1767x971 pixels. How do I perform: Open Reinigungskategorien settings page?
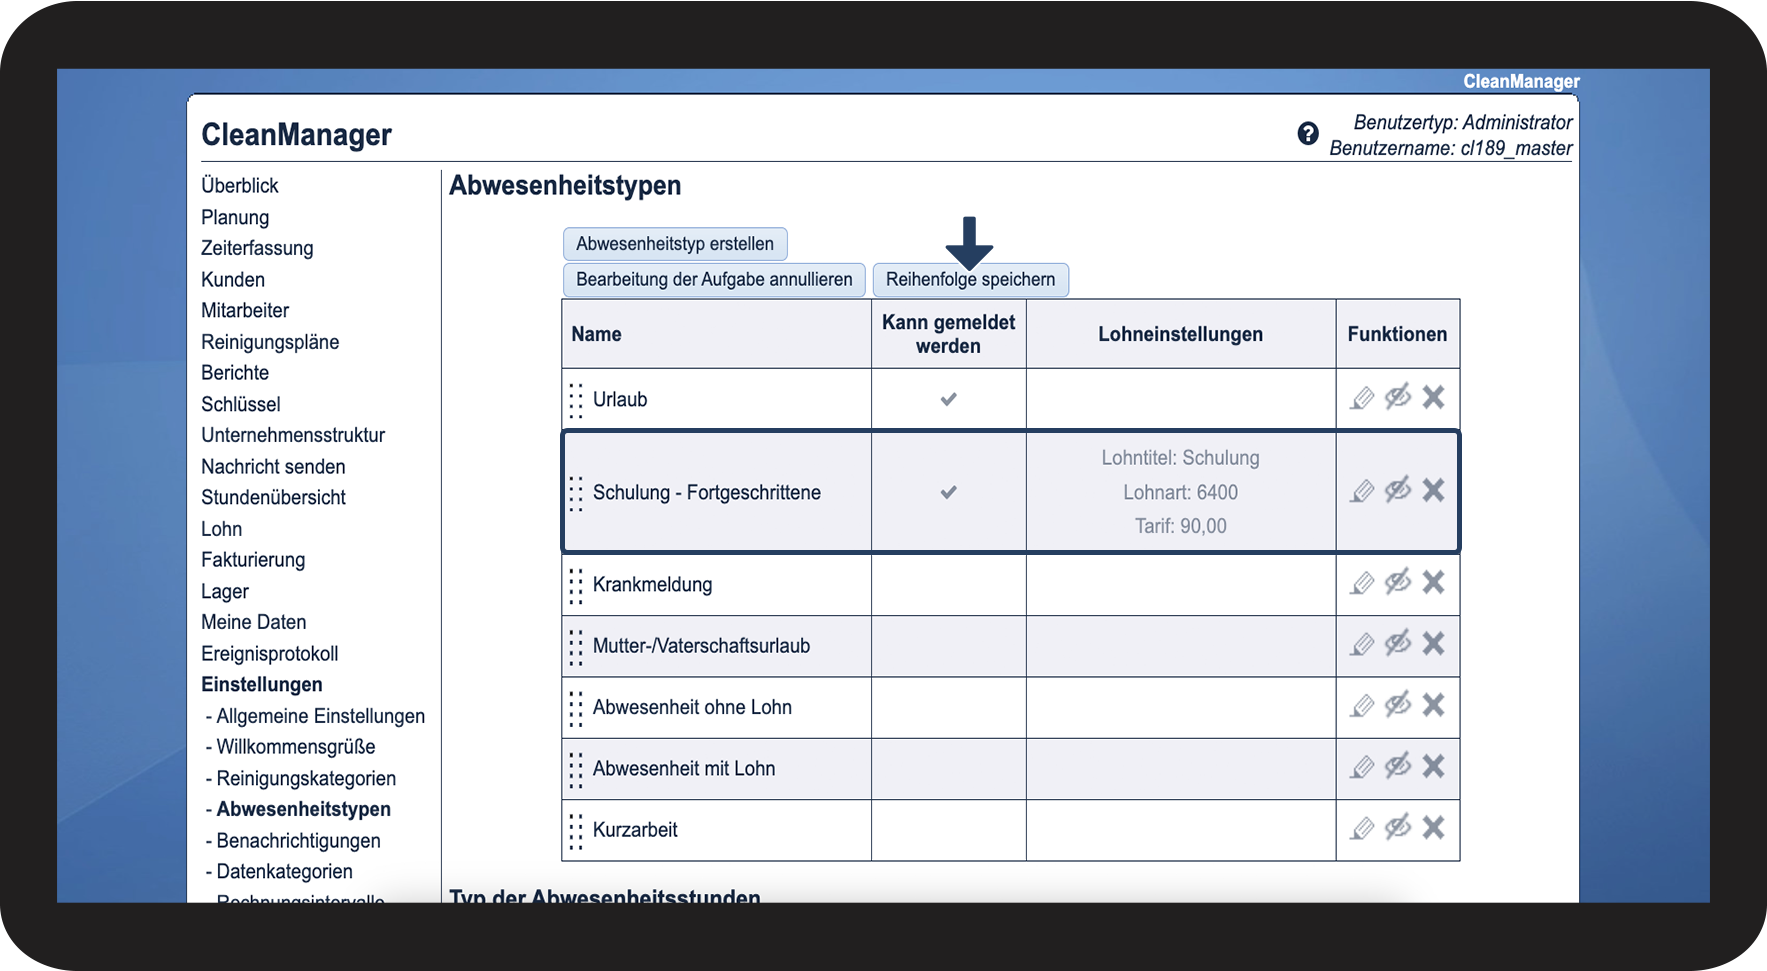point(306,778)
